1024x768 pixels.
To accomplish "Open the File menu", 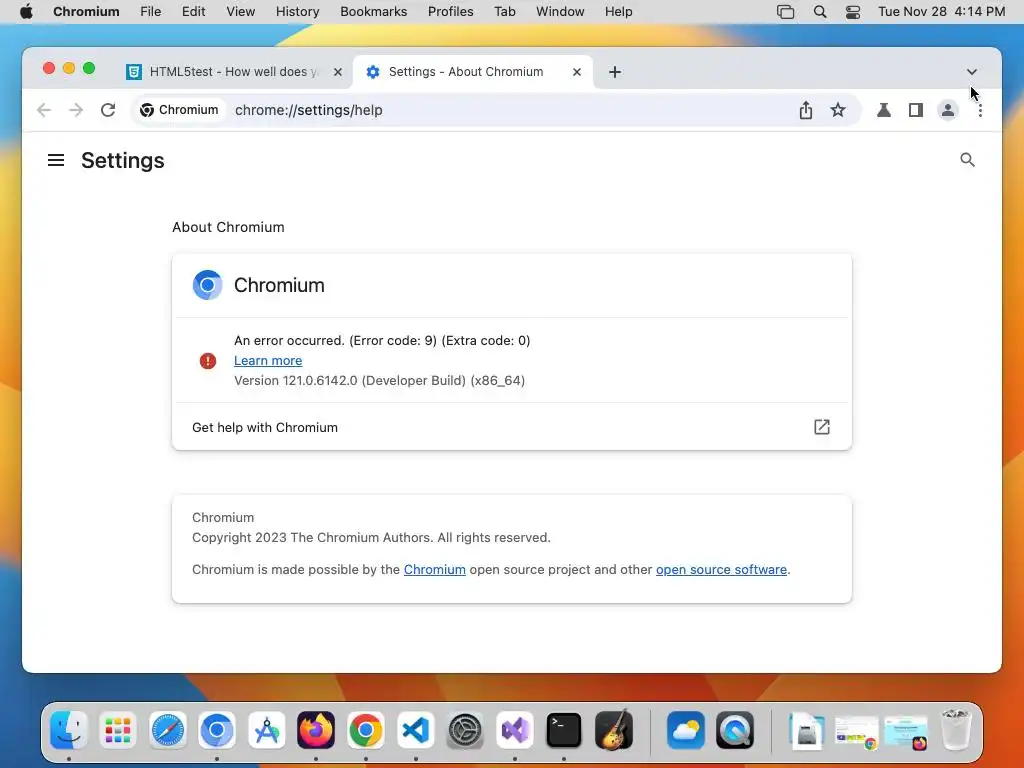I will (x=150, y=12).
